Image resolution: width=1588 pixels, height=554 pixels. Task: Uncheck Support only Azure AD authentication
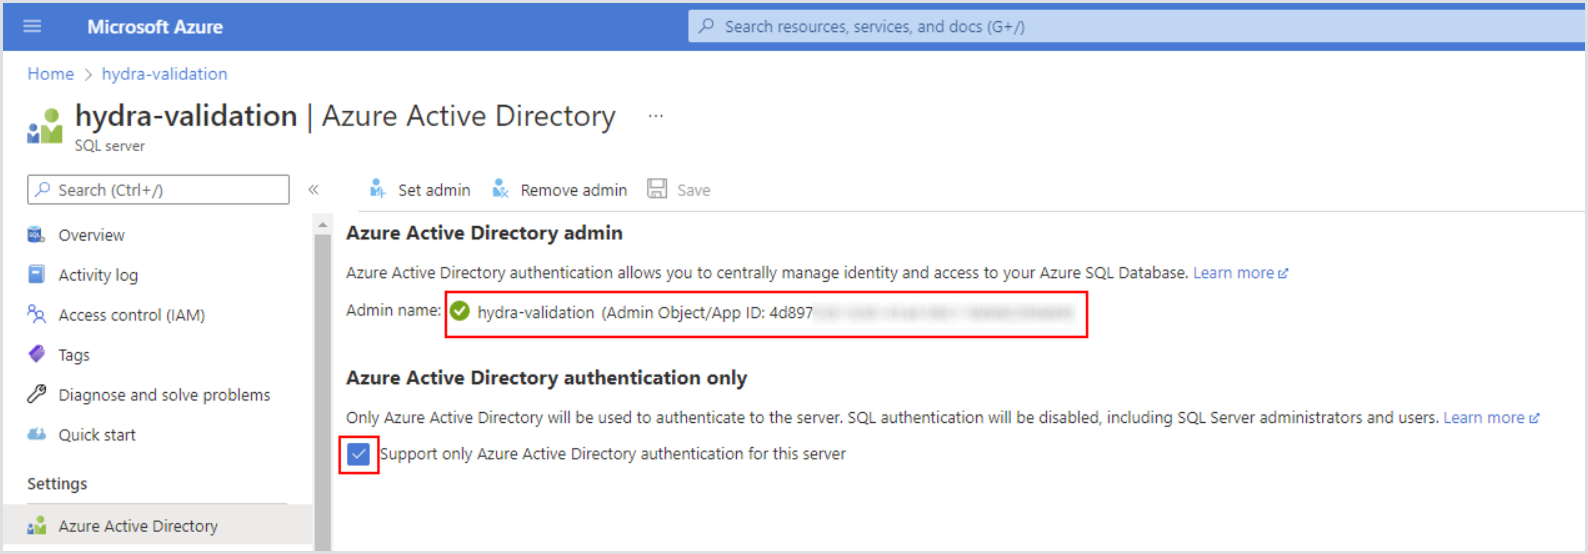click(359, 454)
